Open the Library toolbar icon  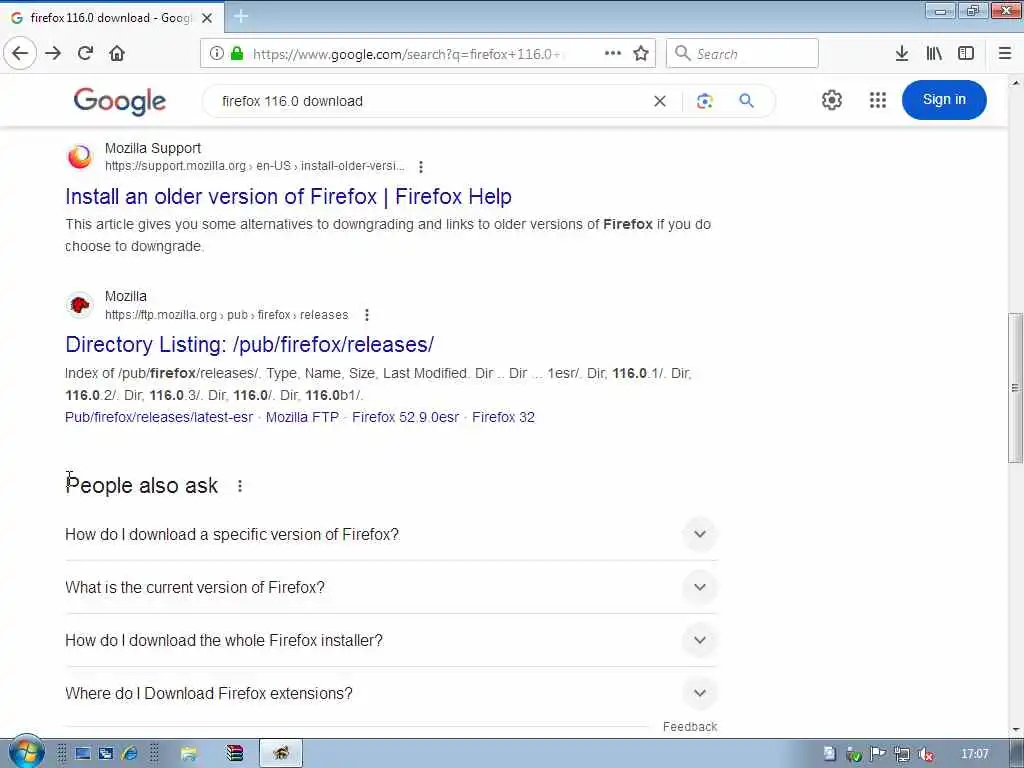click(934, 54)
